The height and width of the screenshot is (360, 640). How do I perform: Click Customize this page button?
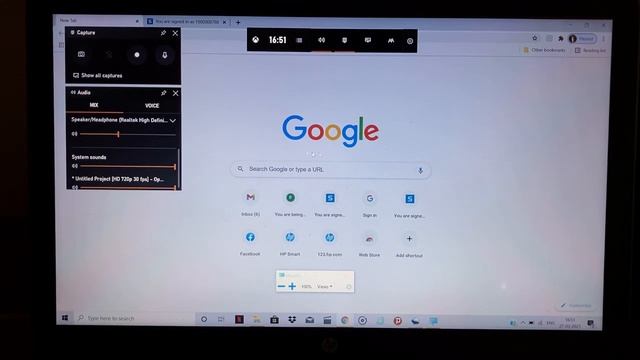click(x=576, y=305)
